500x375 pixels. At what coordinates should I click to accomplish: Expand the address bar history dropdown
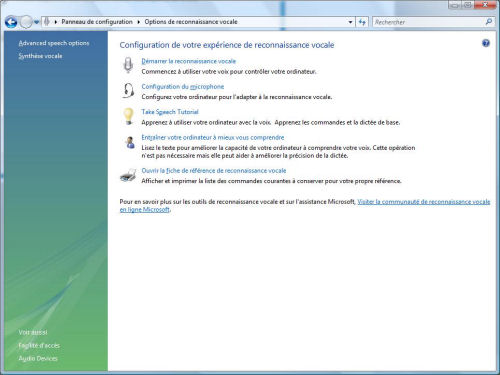[x=350, y=22]
